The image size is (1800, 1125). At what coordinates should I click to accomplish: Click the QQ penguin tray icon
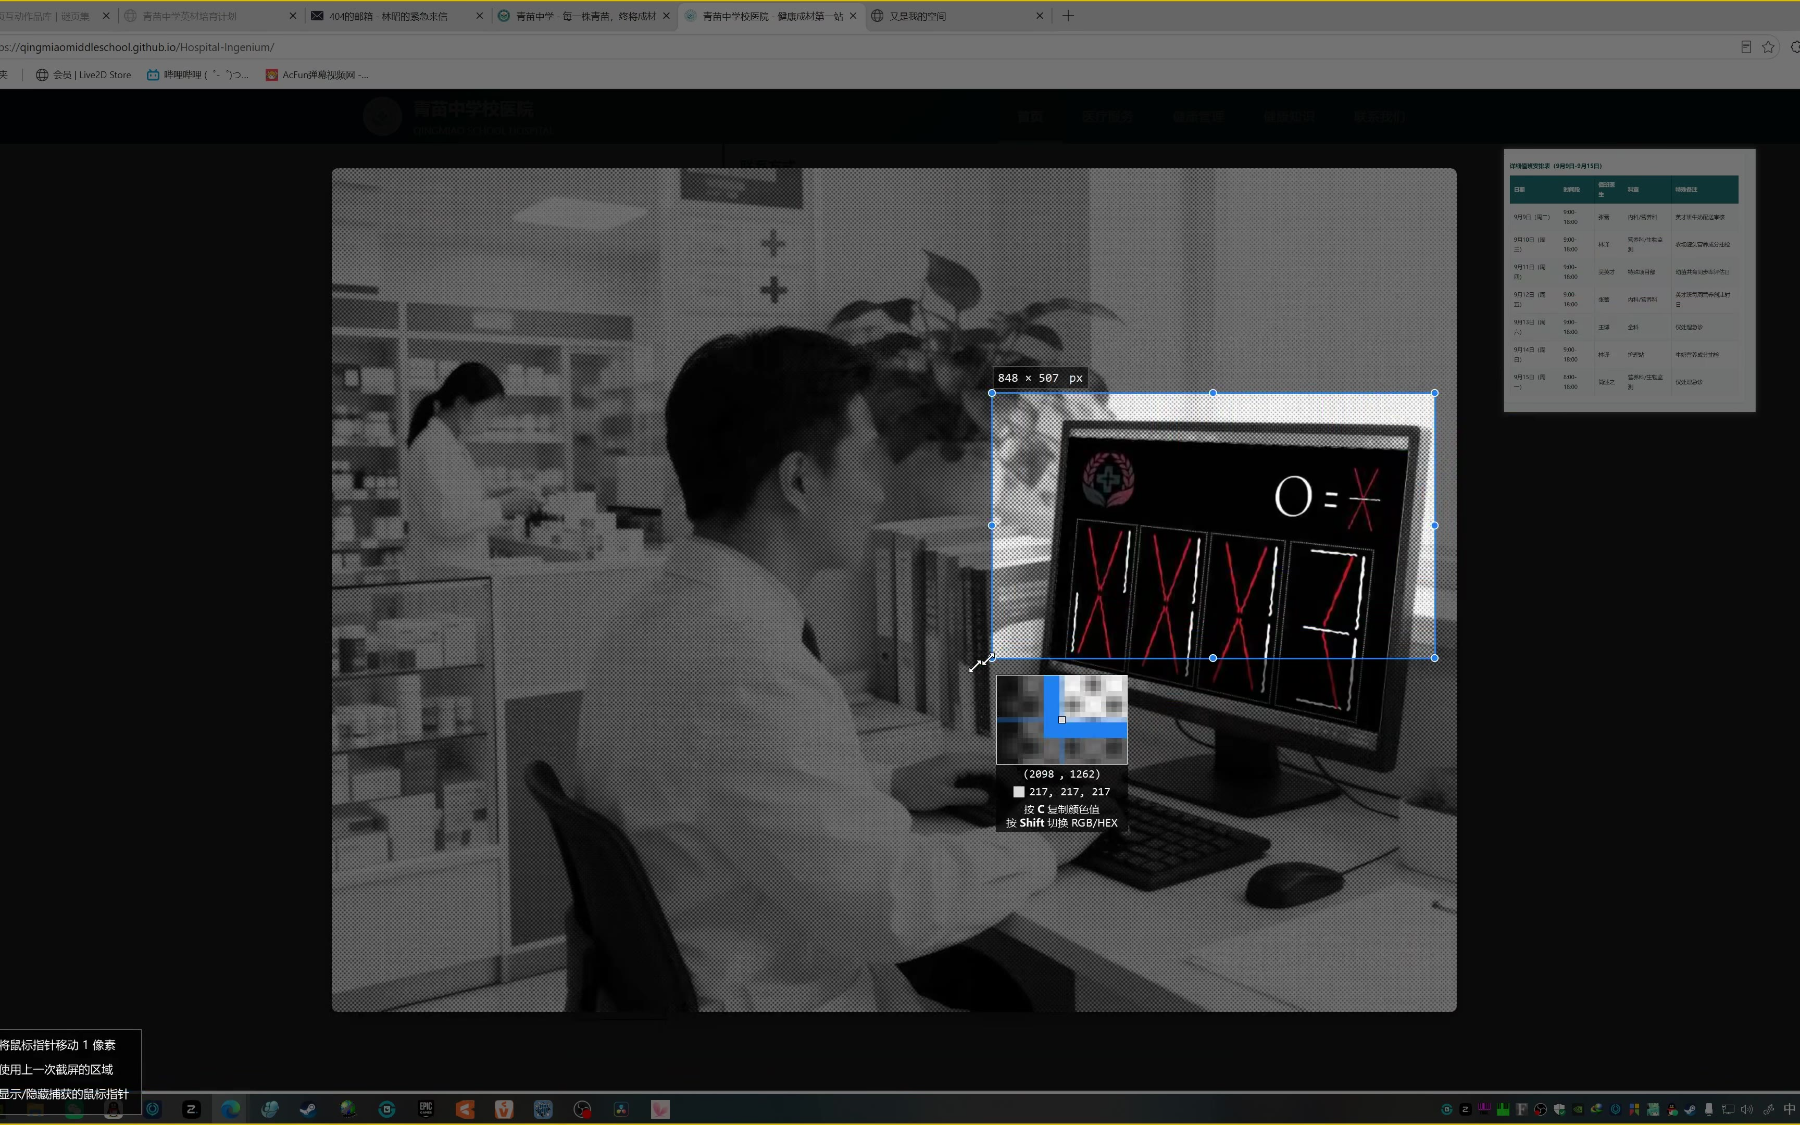click(x=1672, y=1109)
